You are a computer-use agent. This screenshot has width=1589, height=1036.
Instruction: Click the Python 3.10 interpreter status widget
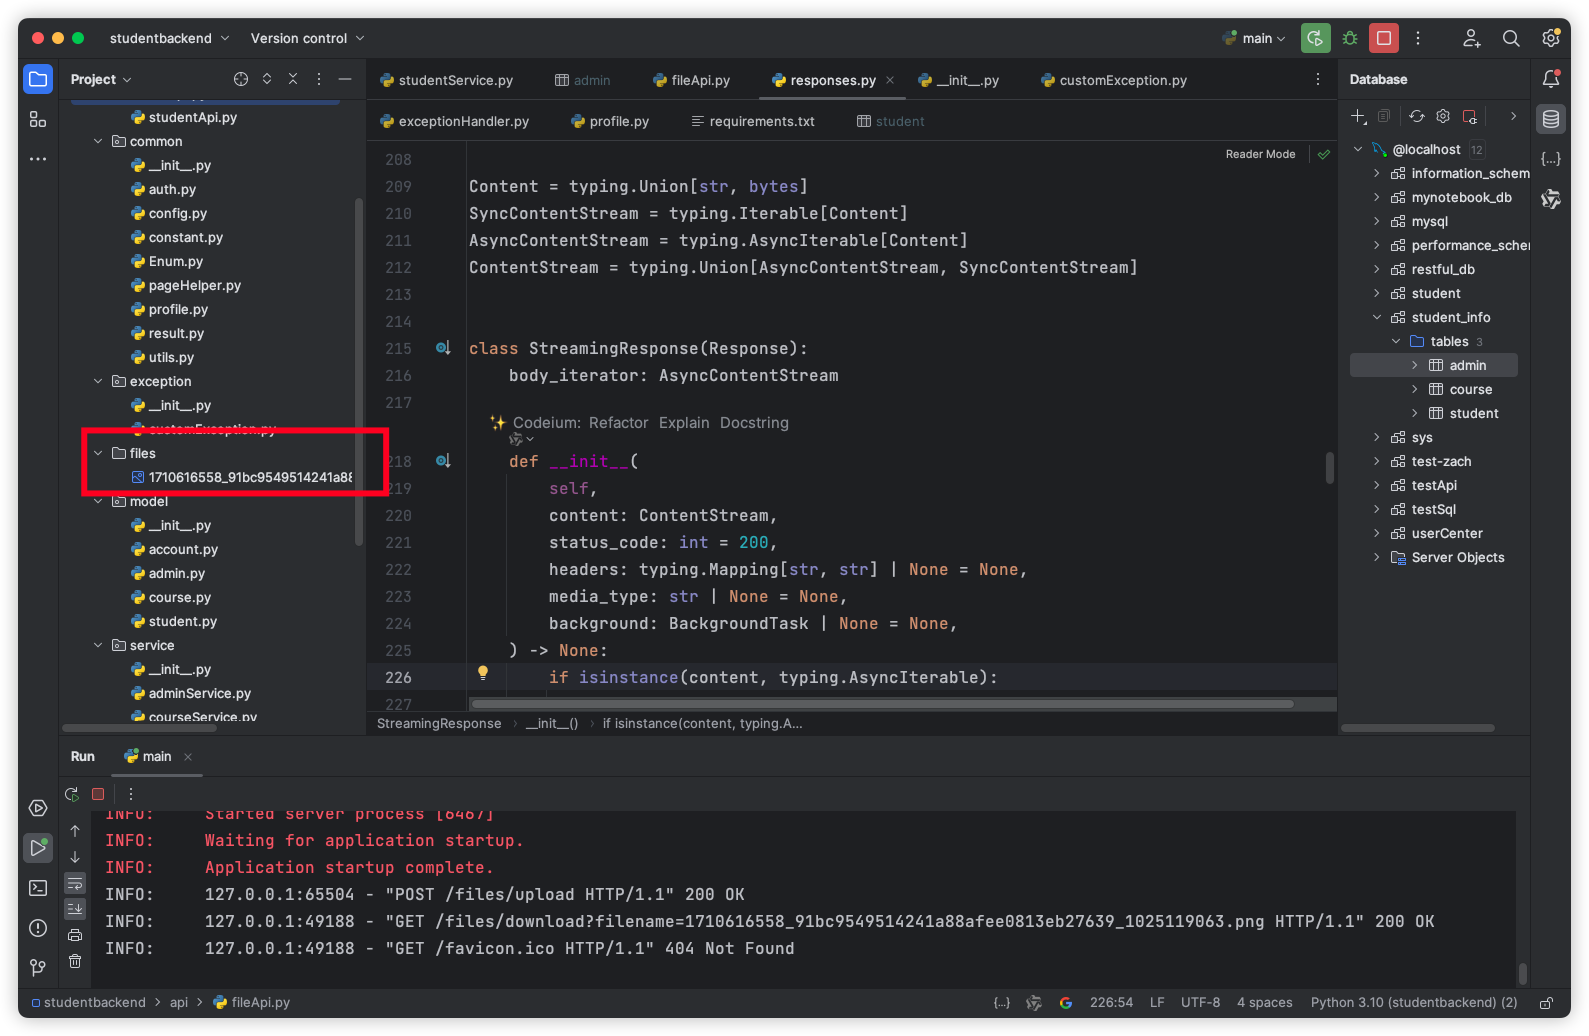(x=1413, y=1002)
